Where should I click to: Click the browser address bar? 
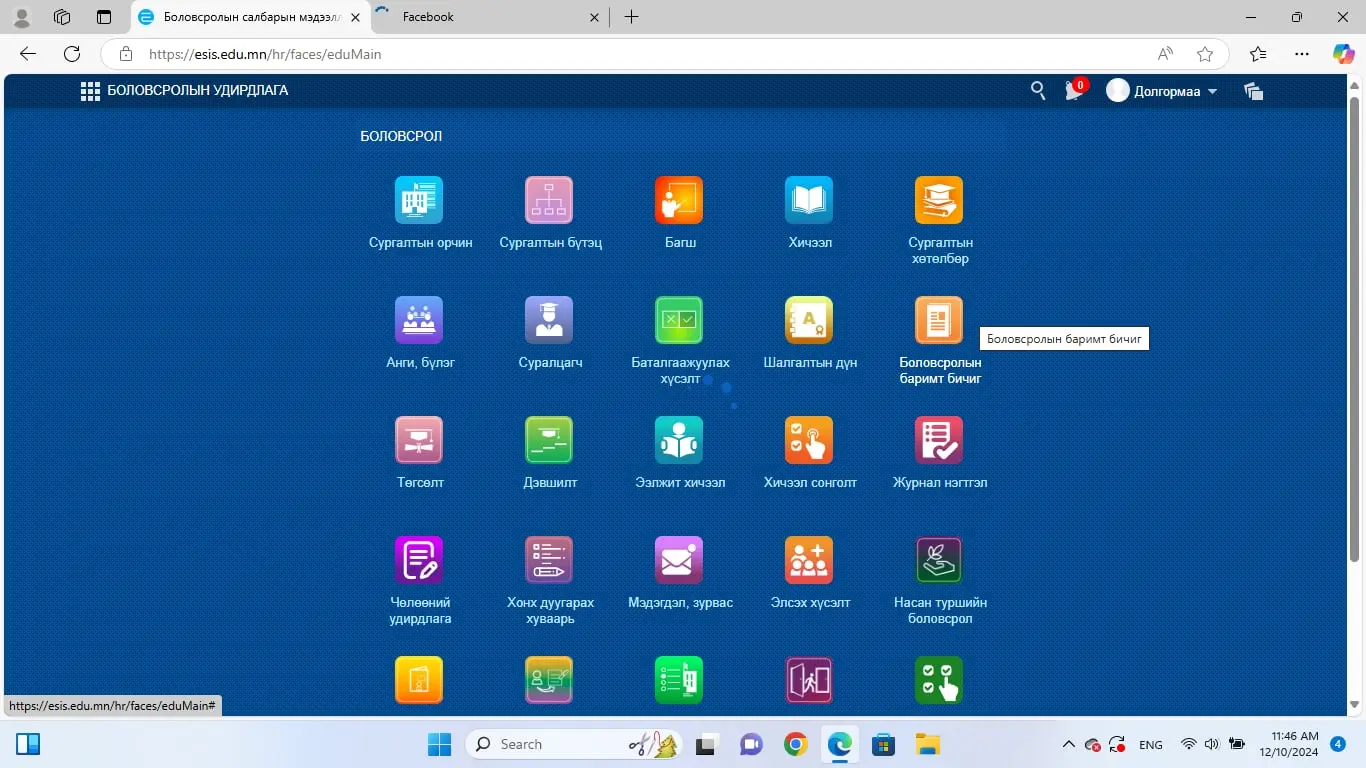click(x=640, y=54)
